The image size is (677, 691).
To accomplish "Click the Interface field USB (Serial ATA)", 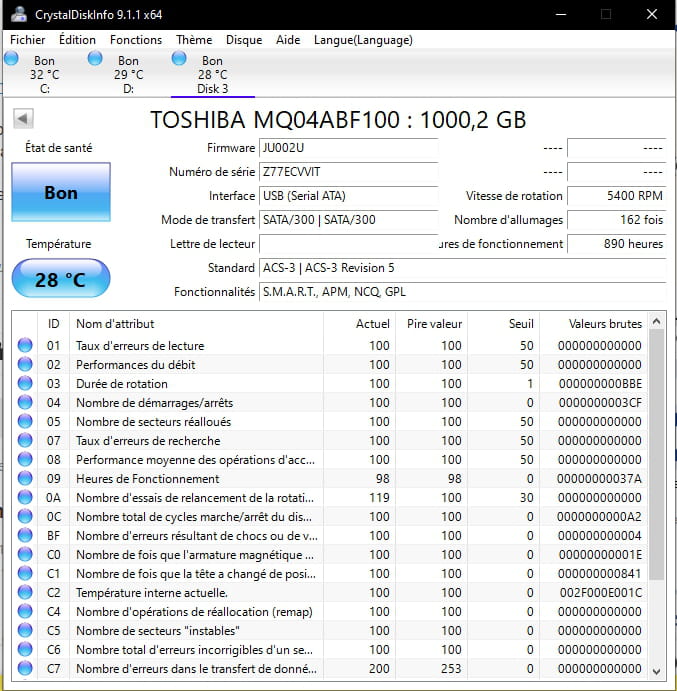I will (349, 196).
